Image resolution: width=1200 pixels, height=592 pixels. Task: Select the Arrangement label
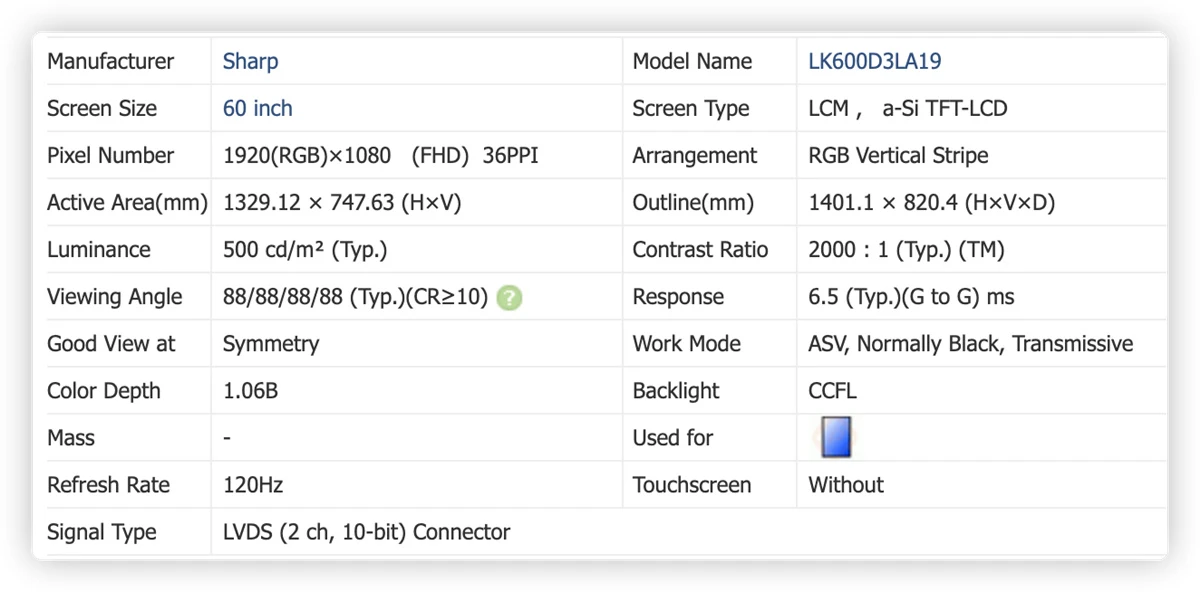click(695, 155)
